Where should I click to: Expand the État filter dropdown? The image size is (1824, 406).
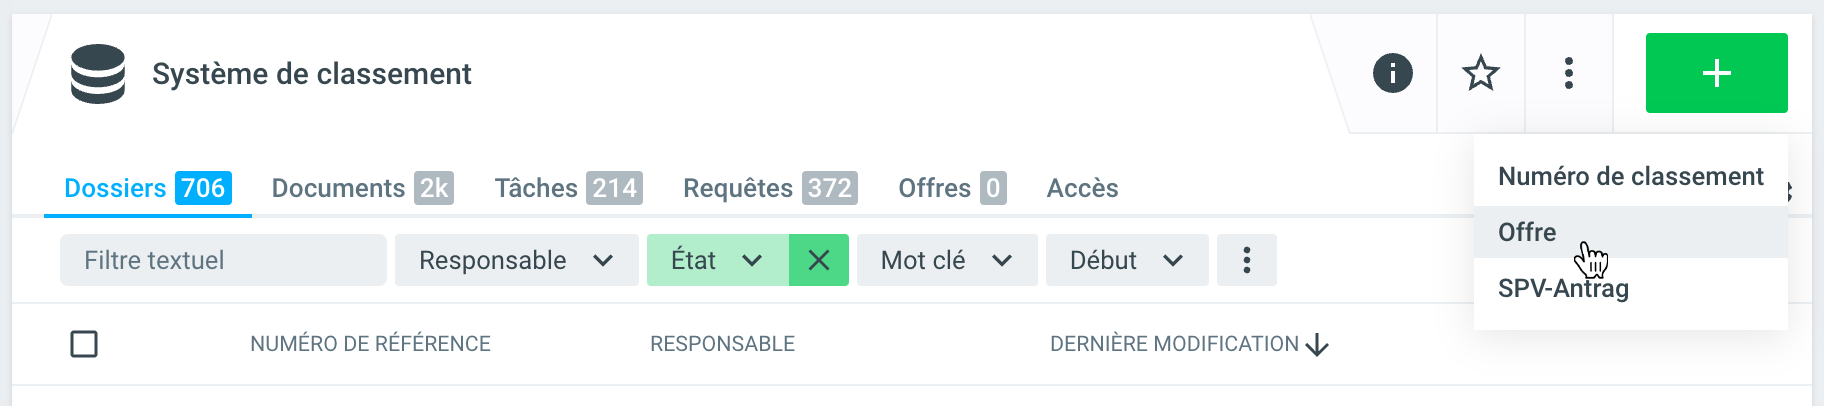pos(717,260)
